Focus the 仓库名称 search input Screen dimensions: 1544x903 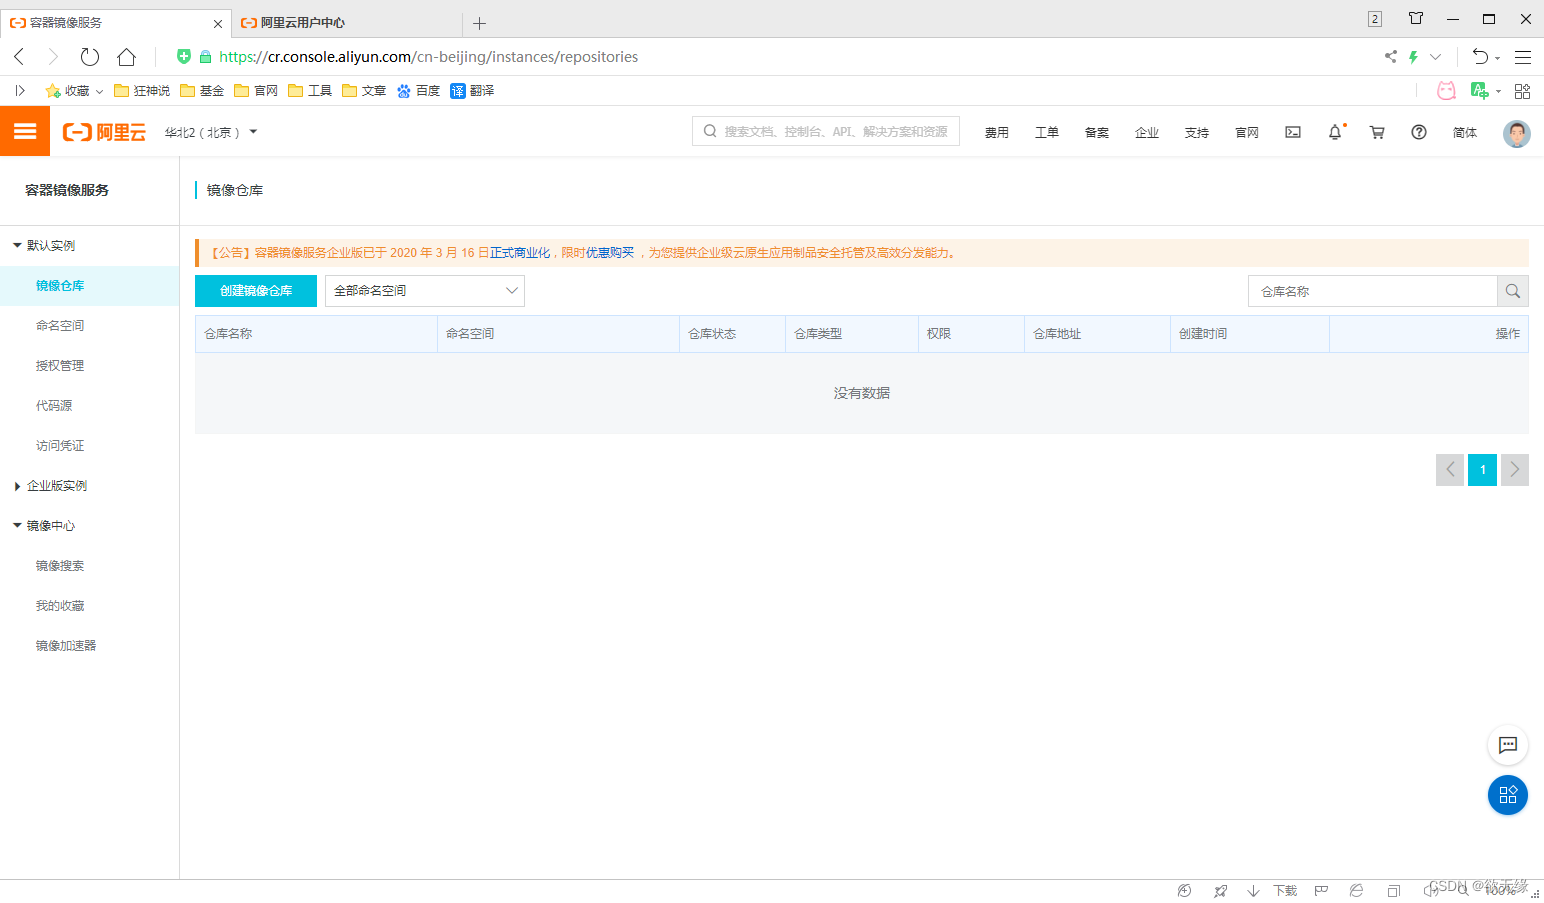pyautogui.click(x=1372, y=291)
